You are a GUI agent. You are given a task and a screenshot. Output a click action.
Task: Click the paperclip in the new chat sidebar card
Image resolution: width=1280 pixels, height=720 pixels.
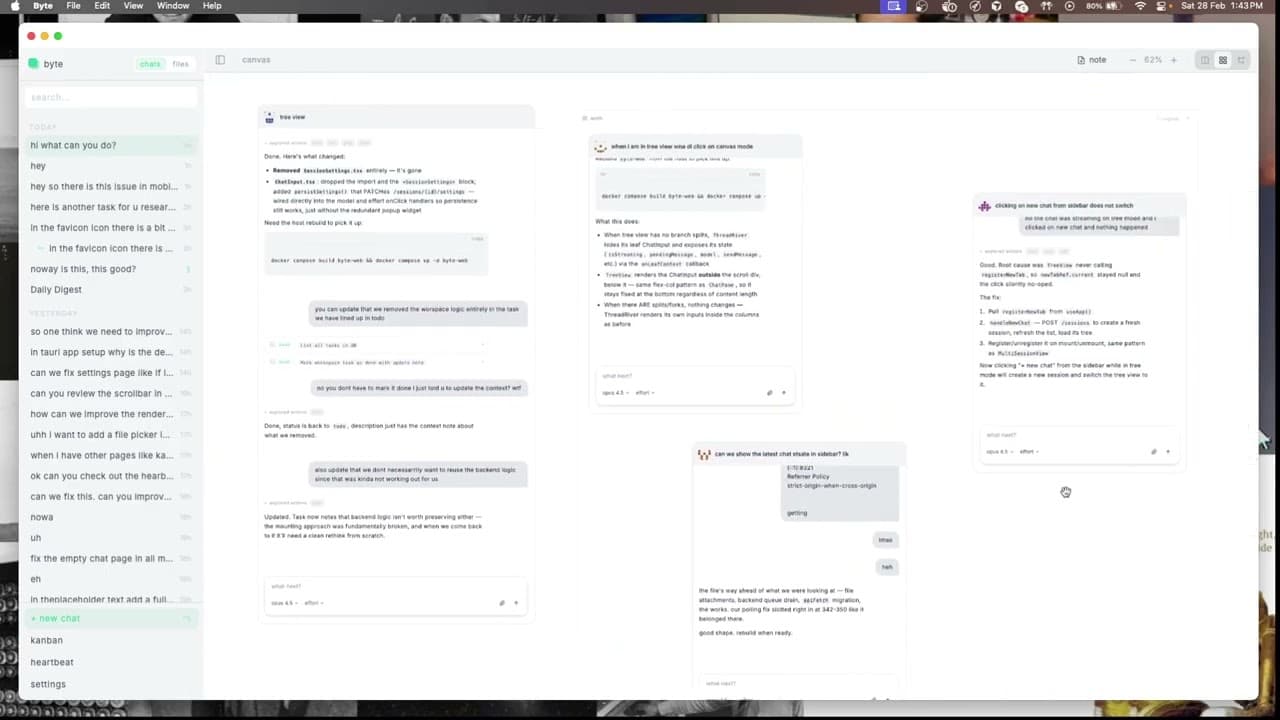click(1153, 452)
